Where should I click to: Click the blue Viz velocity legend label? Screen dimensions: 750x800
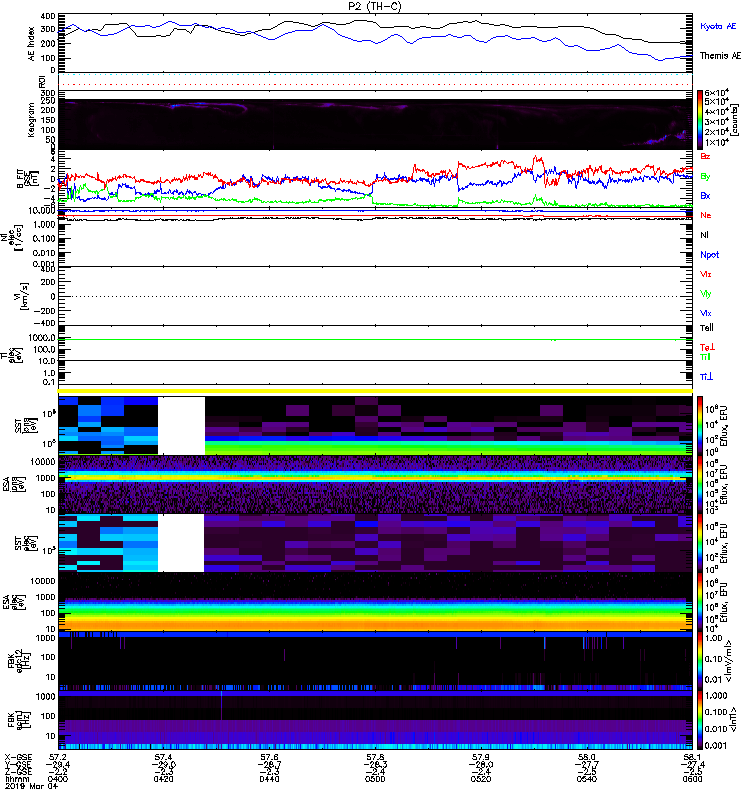pyautogui.click(x=706, y=313)
